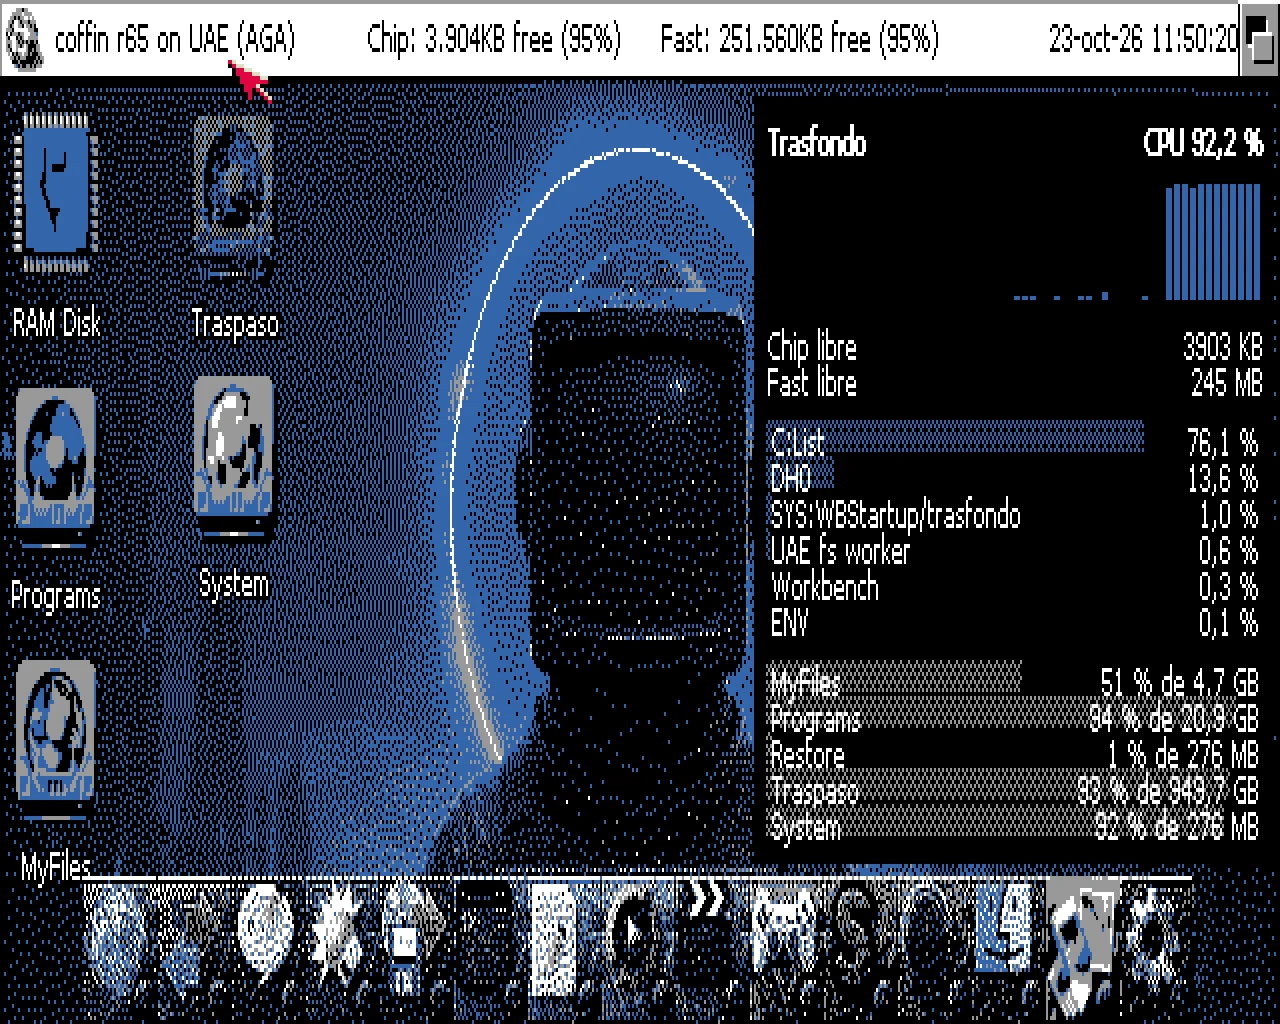The image size is (1280, 1024).
Task: Click the logo icon left of the screen title
Action: [23, 39]
